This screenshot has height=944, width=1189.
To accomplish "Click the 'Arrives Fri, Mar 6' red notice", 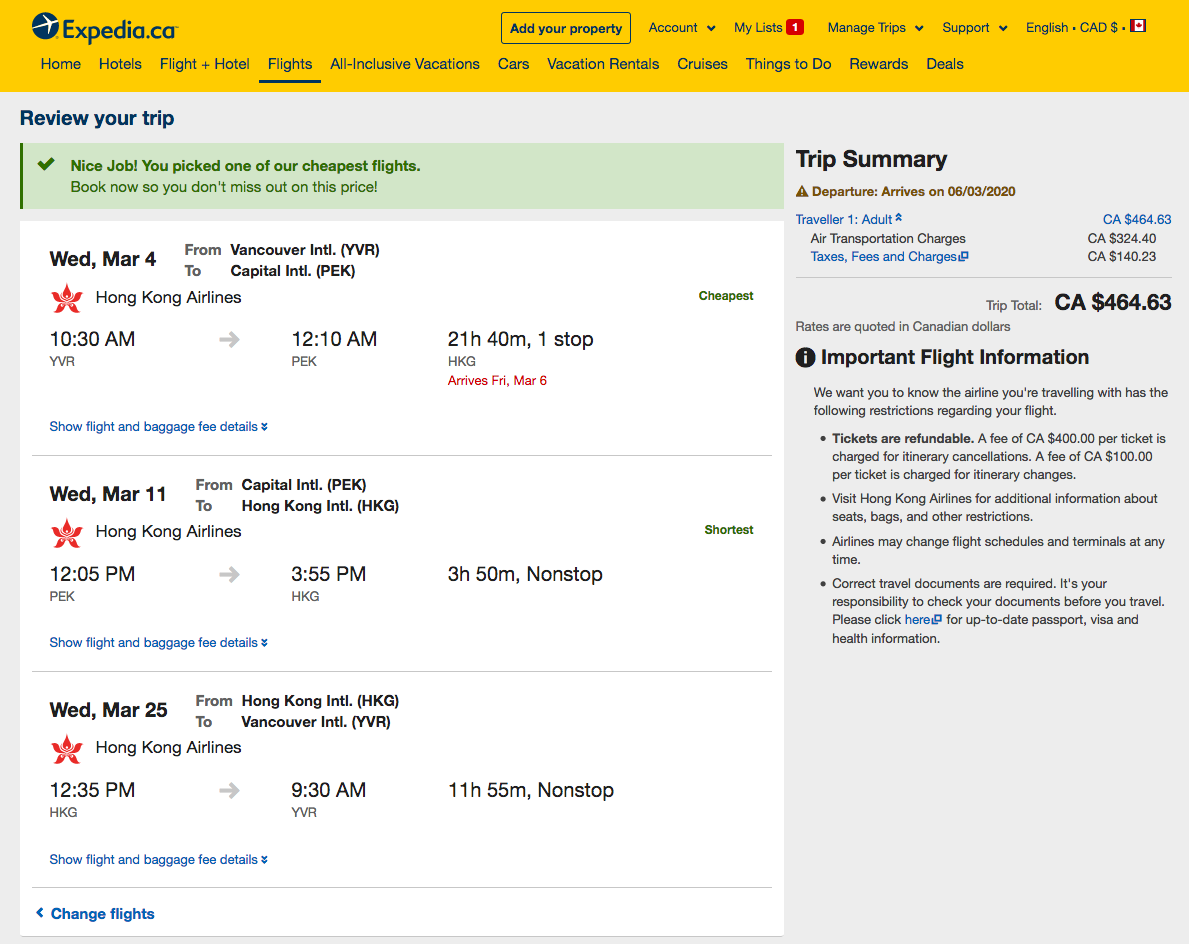I will (497, 381).
